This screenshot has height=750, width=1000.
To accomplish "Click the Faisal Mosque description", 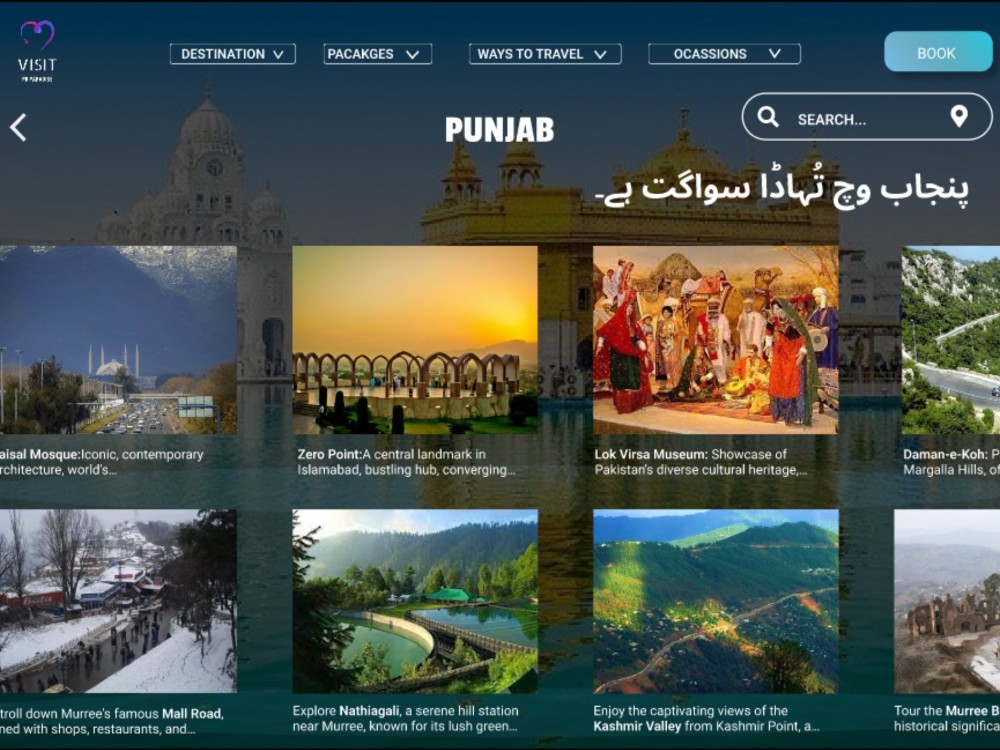I will click(x=102, y=462).
